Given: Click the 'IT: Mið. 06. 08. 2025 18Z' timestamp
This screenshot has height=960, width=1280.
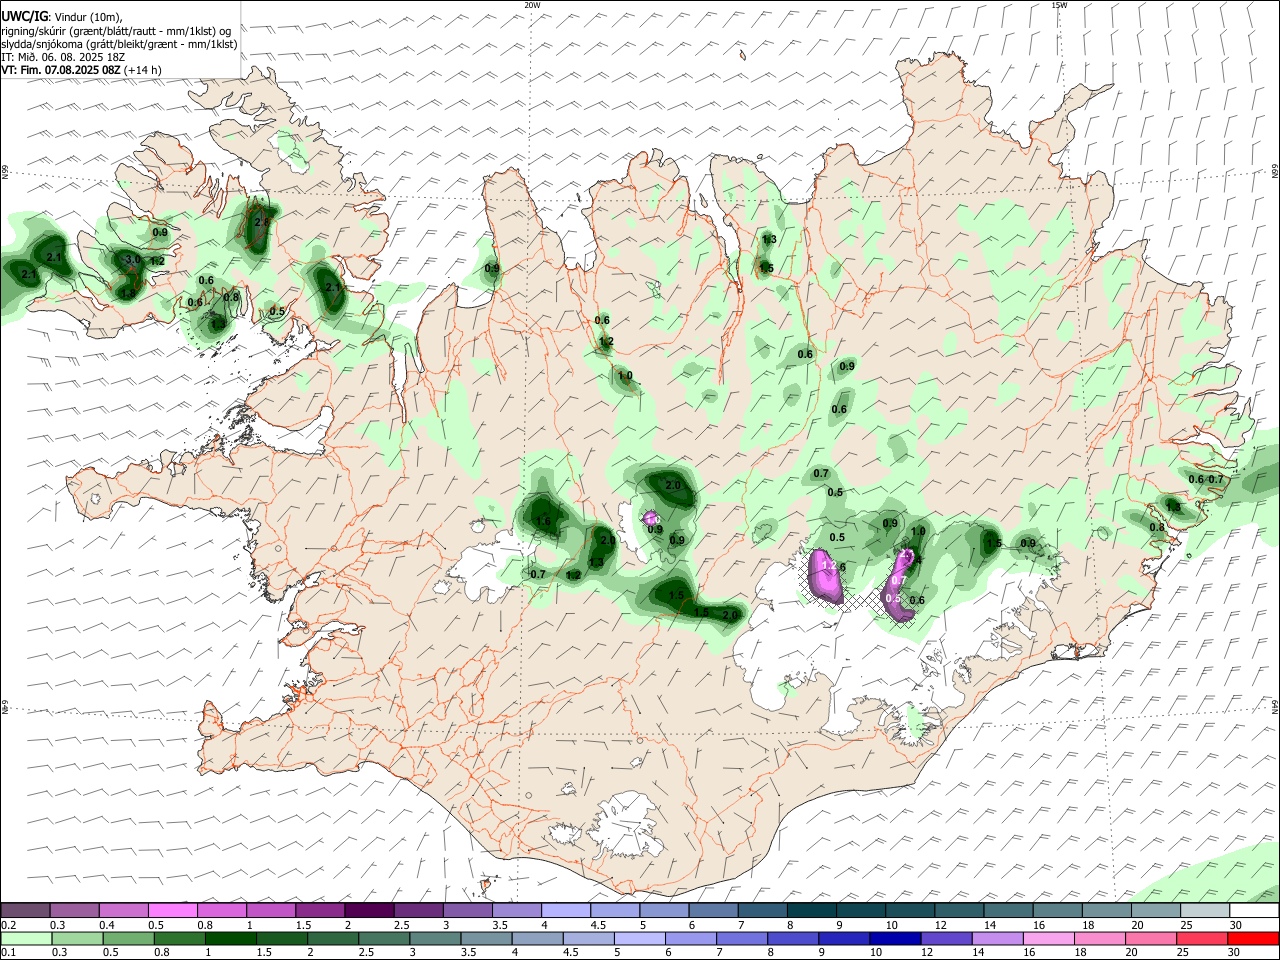Looking at the screenshot, I should (63, 57).
